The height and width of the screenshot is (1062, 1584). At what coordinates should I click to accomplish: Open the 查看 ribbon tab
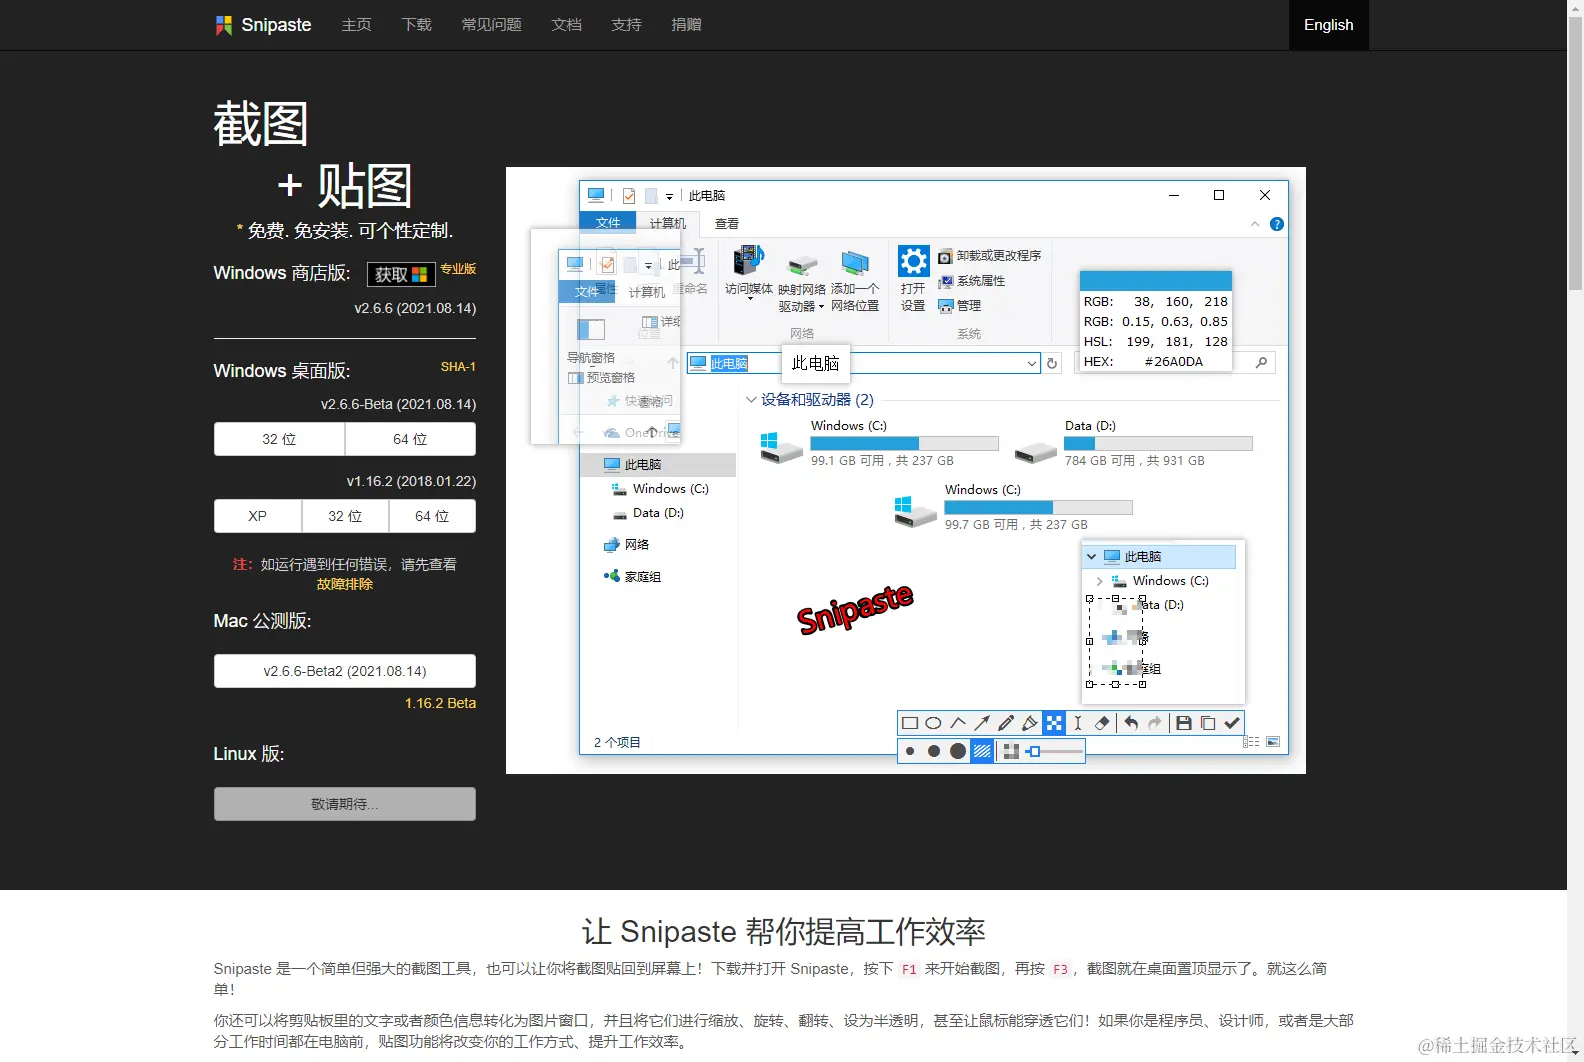tap(727, 223)
